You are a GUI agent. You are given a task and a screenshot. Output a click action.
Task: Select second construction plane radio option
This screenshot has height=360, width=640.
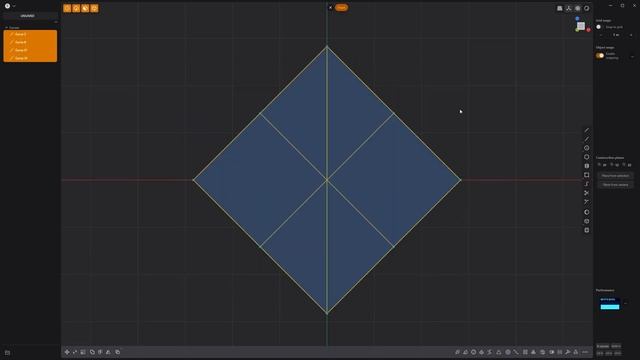tap(612, 165)
